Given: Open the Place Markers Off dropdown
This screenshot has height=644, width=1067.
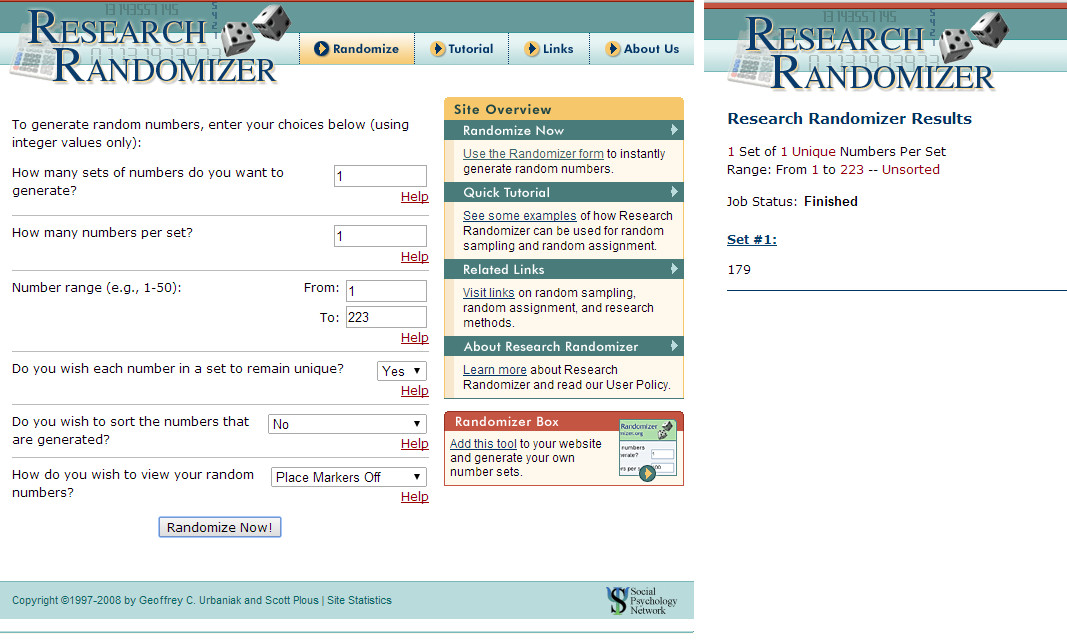Looking at the screenshot, I should click(348, 477).
